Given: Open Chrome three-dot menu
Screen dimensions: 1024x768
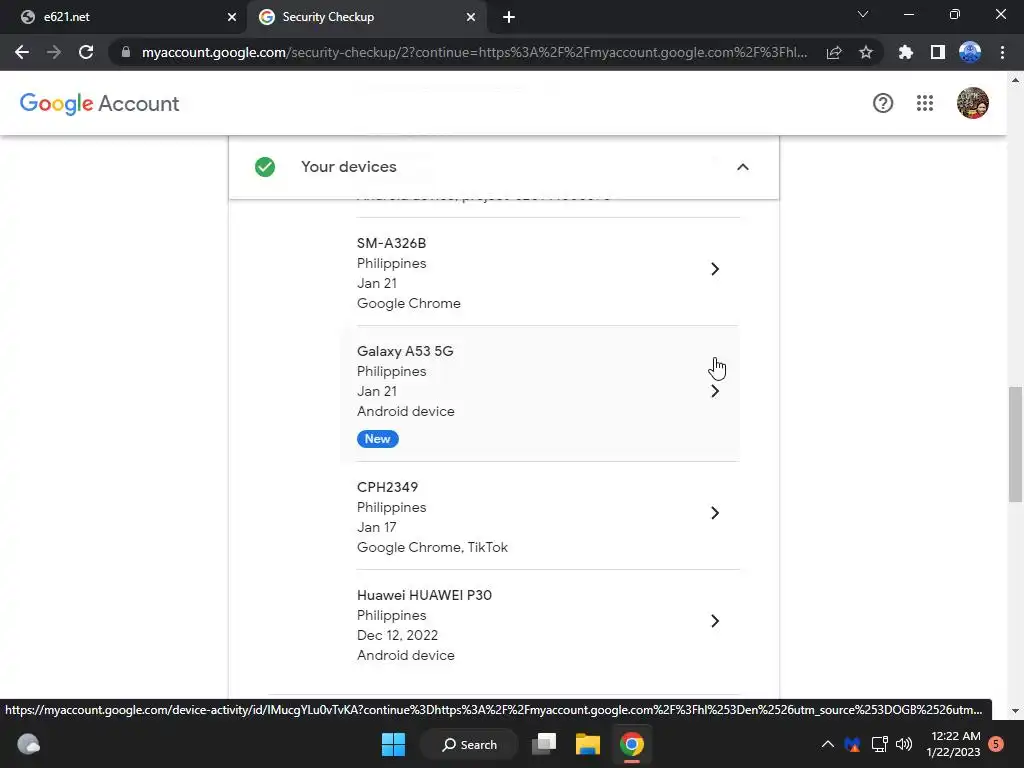Looking at the screenshot, I should 1002,52.
